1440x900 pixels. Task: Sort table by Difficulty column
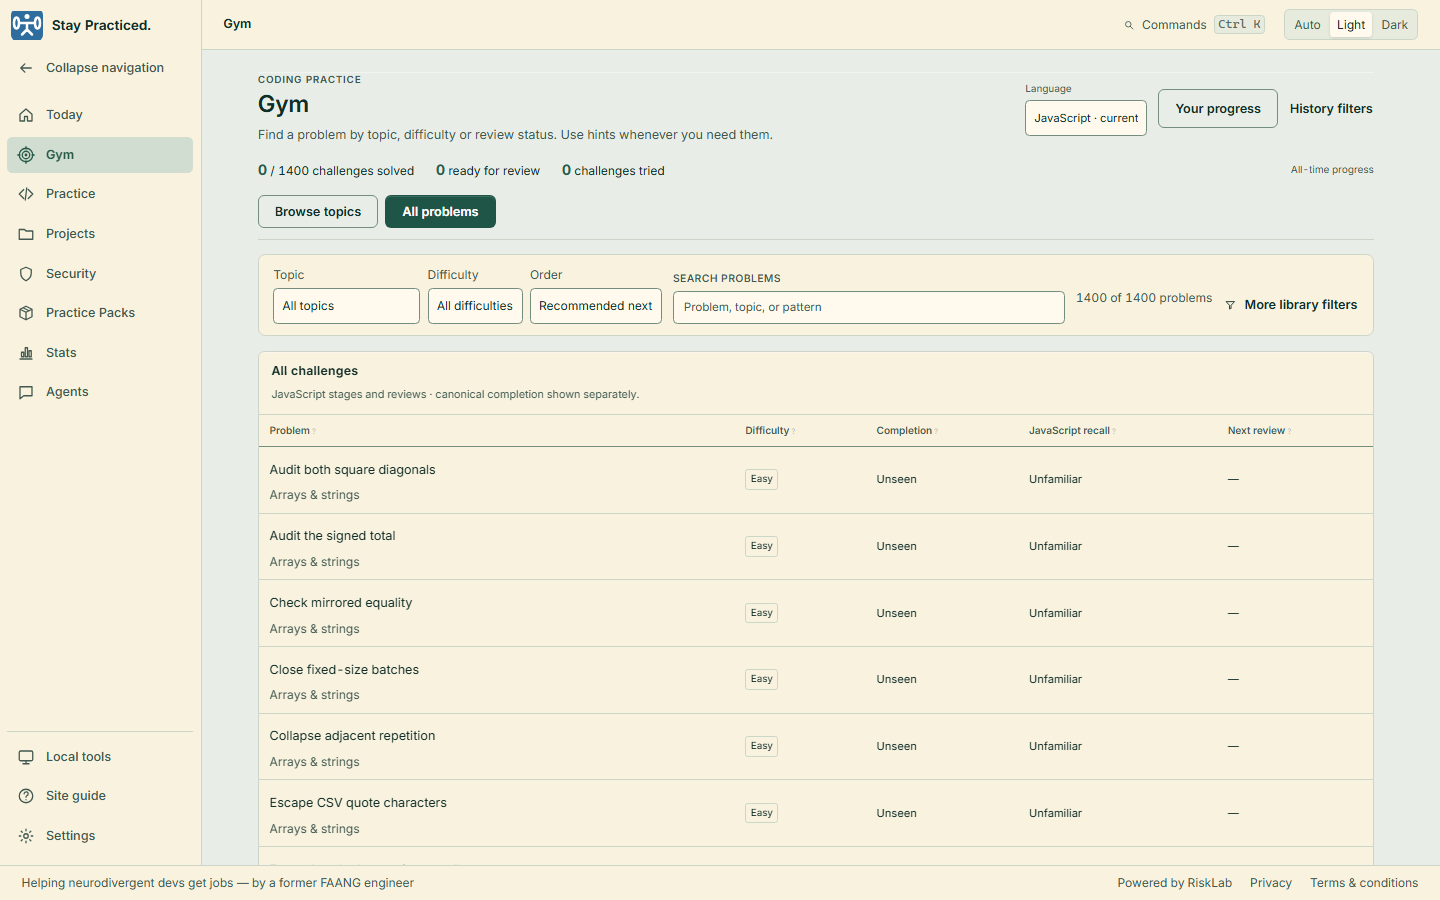770,431
